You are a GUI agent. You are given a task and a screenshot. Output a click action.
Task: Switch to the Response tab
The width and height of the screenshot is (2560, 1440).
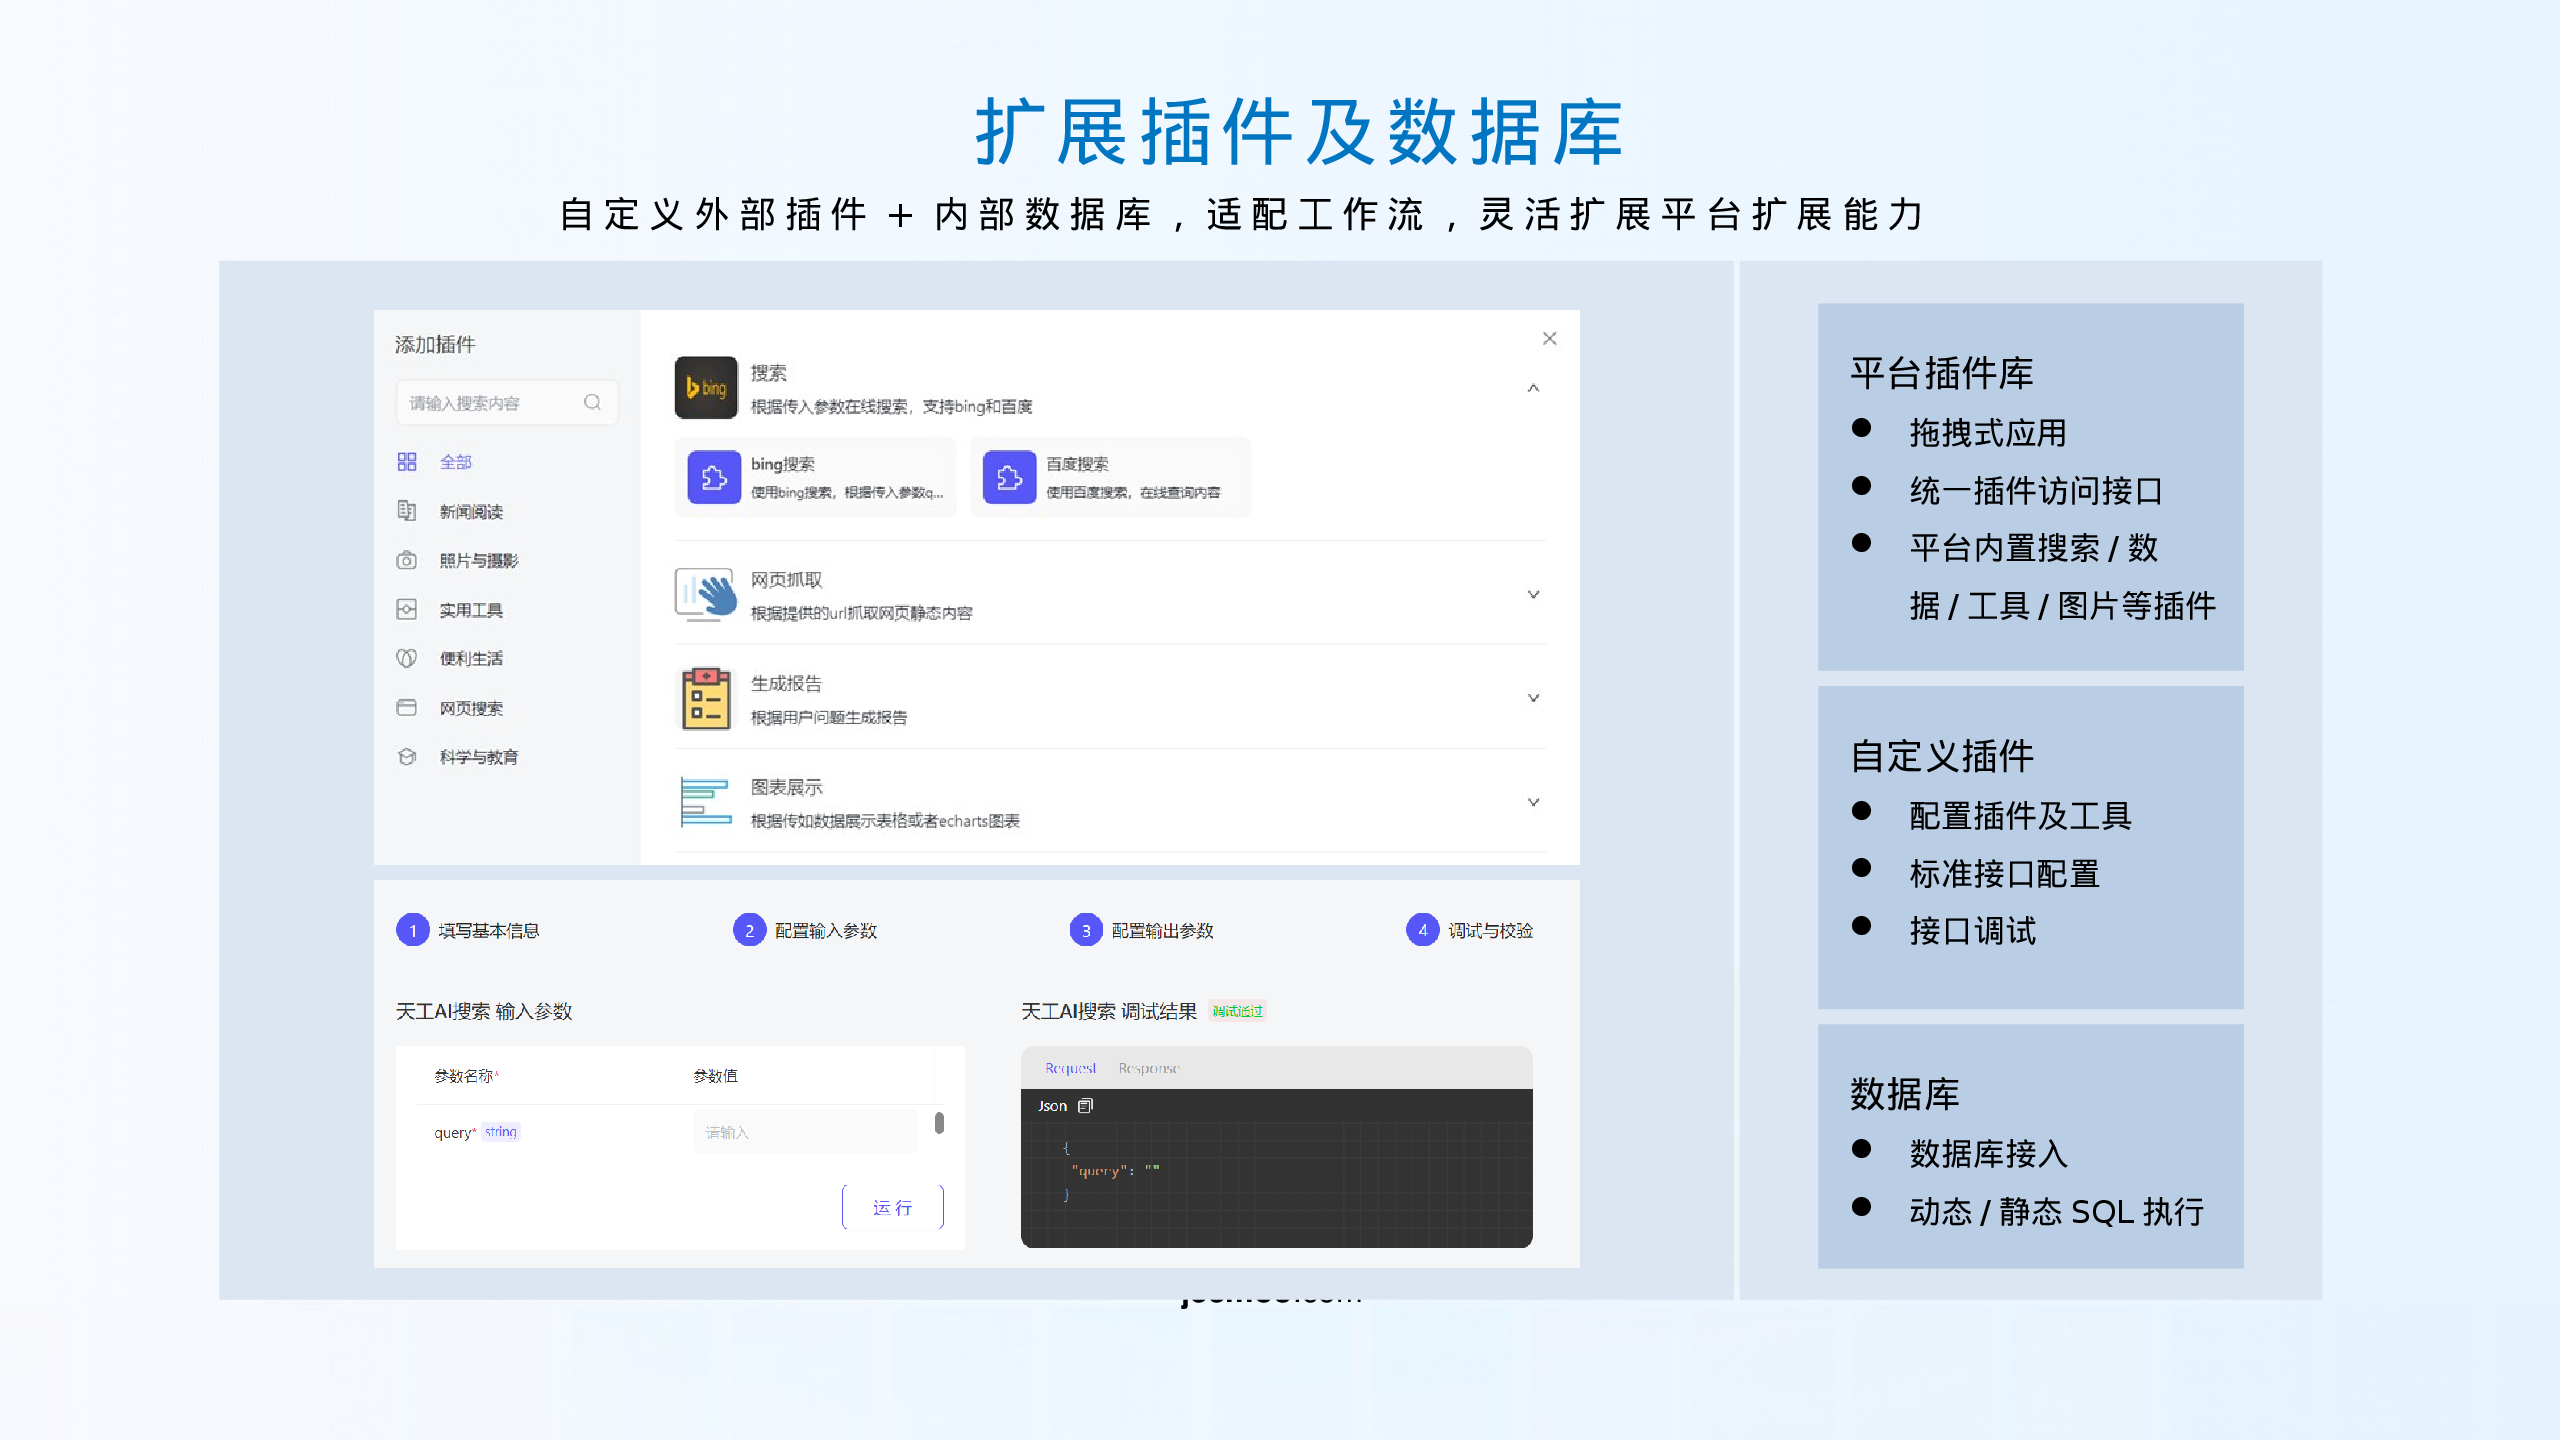[1149, 1069]
